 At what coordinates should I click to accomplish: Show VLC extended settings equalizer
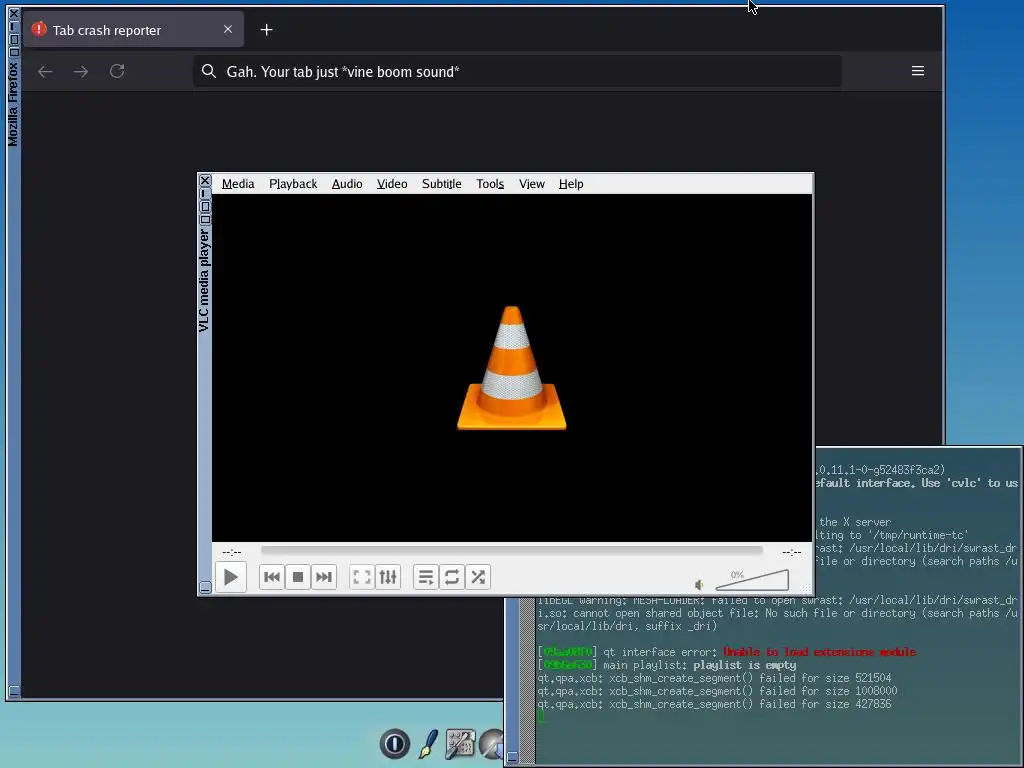pyautogui.click(x=388, y=577)
